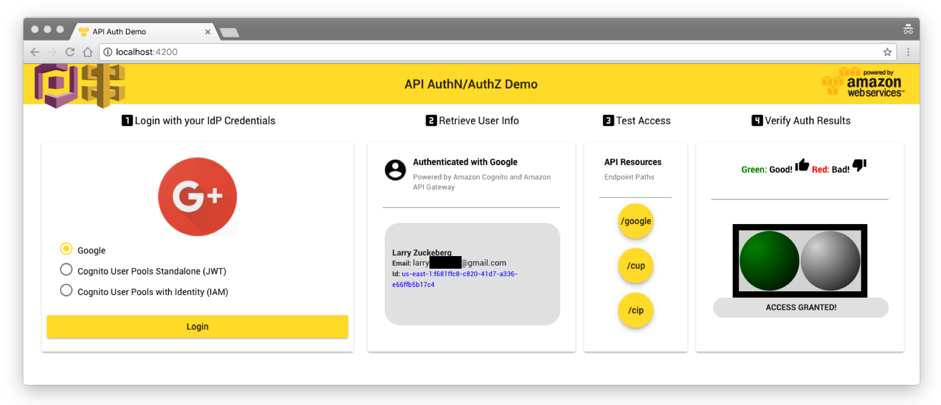
Task: Select Cognito User Pools Standalone (JWT)
Action: coord(66,270)
